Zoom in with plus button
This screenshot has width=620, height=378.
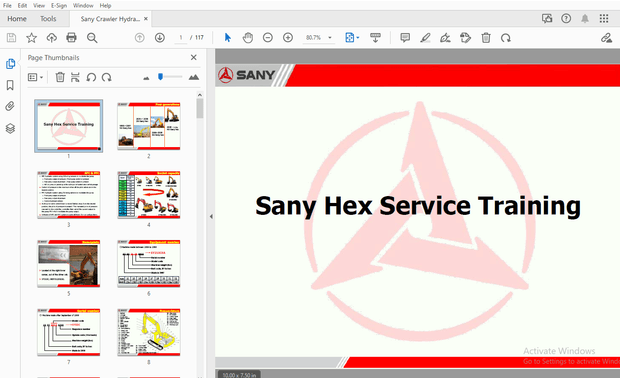coord(288,38)
